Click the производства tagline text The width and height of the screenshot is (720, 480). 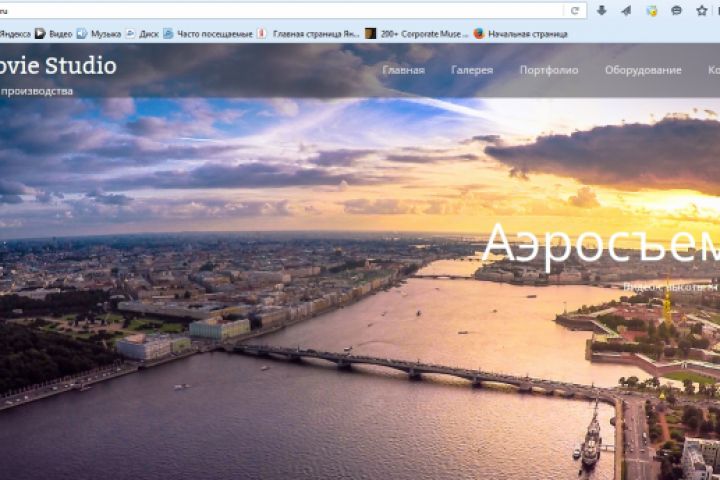(x=37, y=91)
